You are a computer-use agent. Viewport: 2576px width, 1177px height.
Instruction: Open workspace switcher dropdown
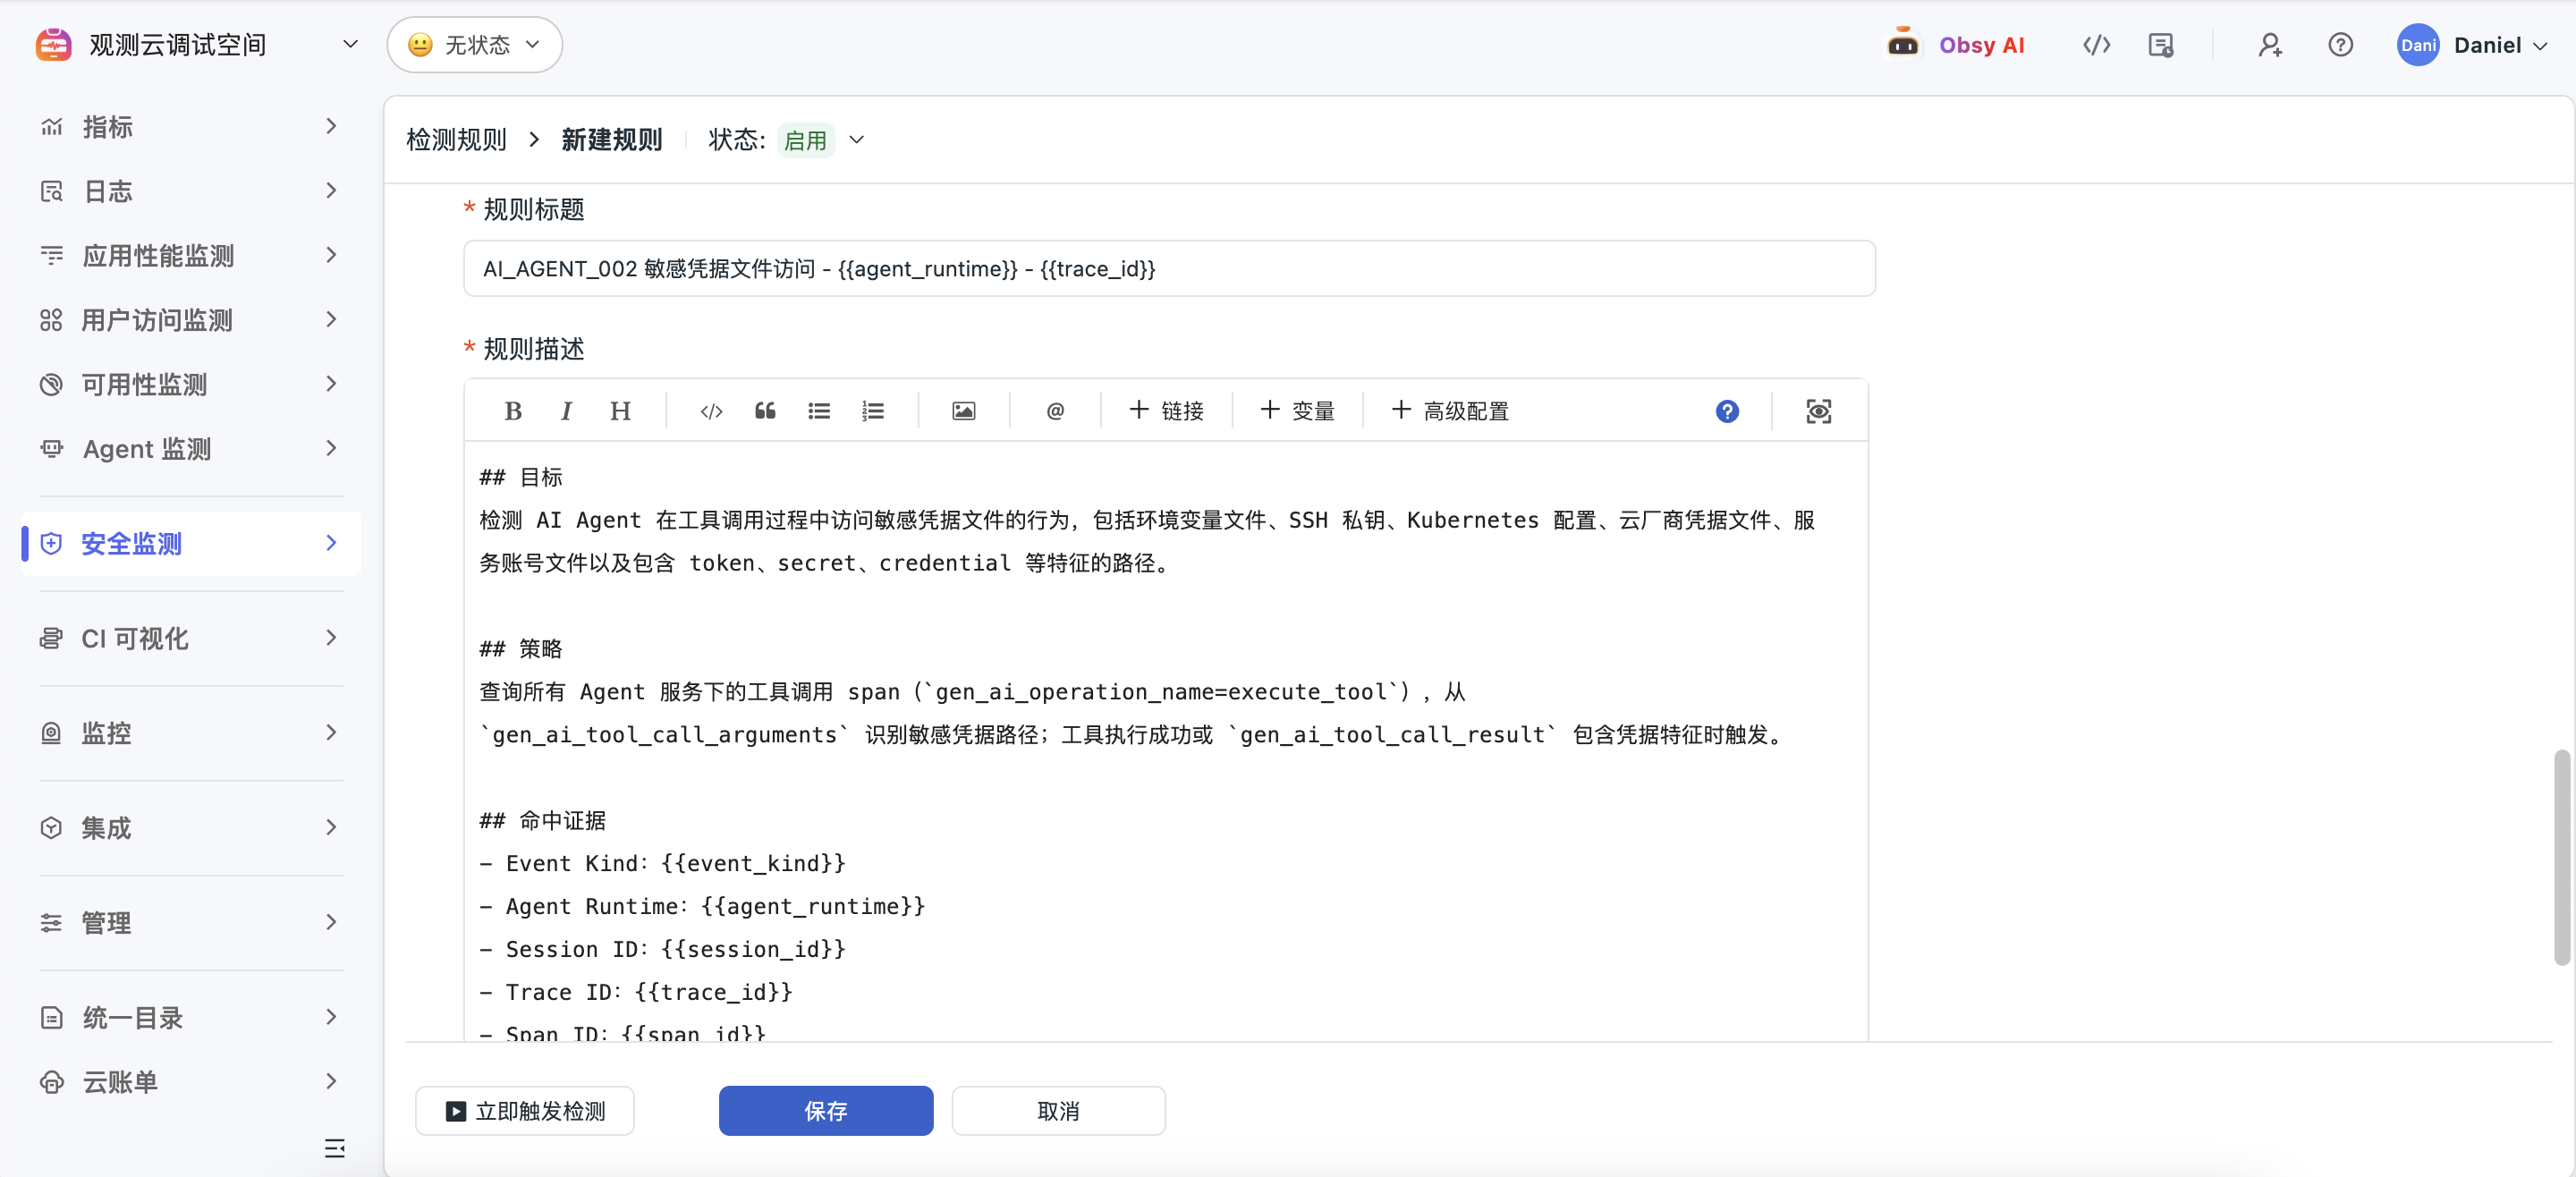click(x=350, y=45)
